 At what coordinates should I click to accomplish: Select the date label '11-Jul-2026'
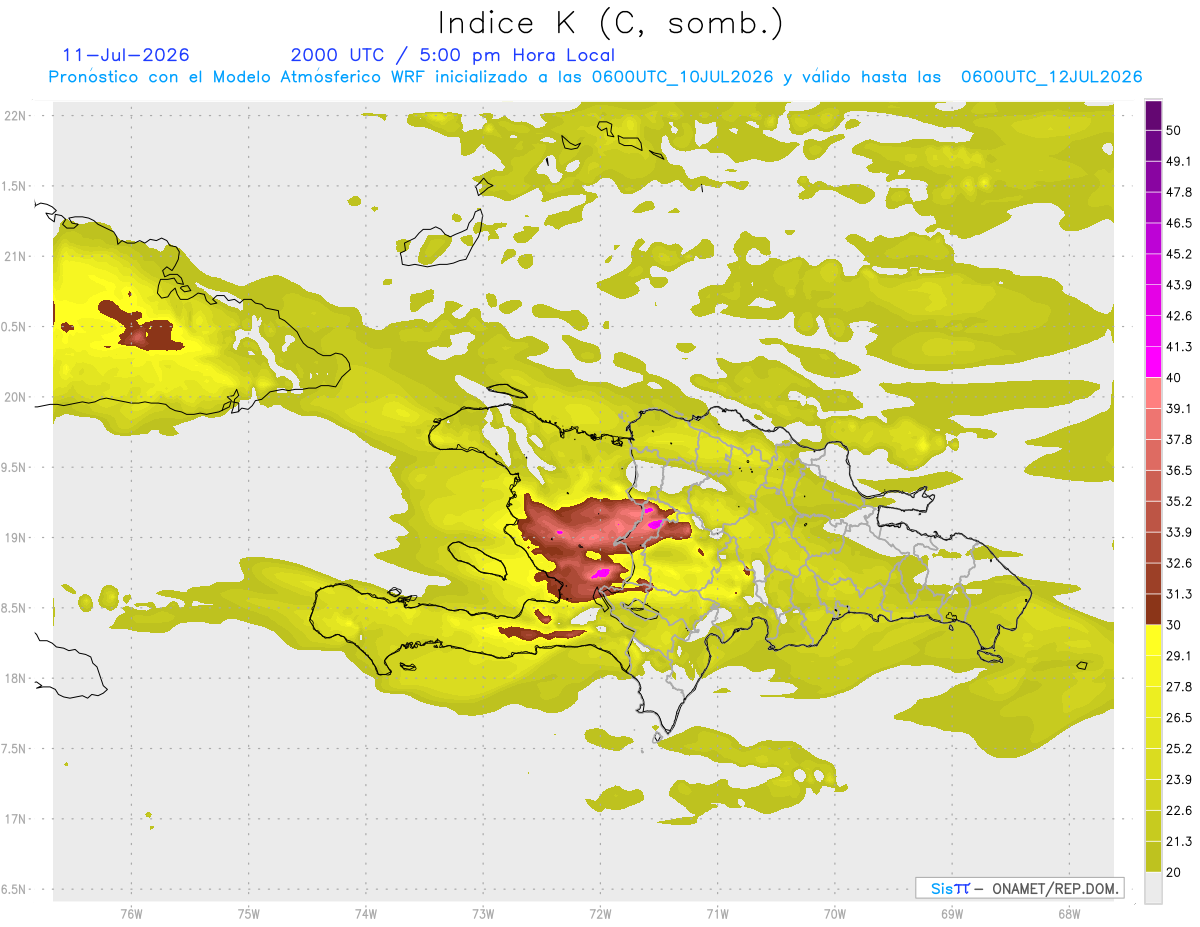126,55
